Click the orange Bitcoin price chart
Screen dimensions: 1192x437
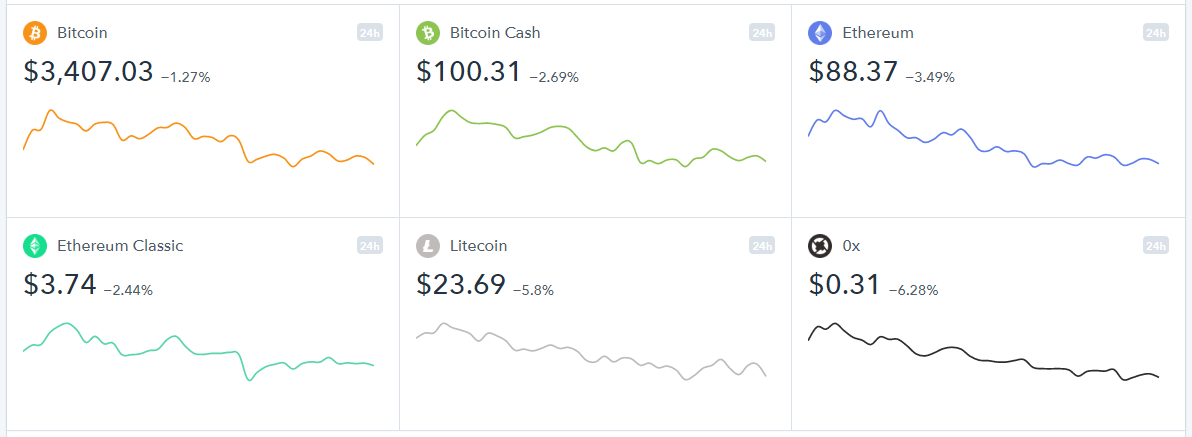(198, 138)
